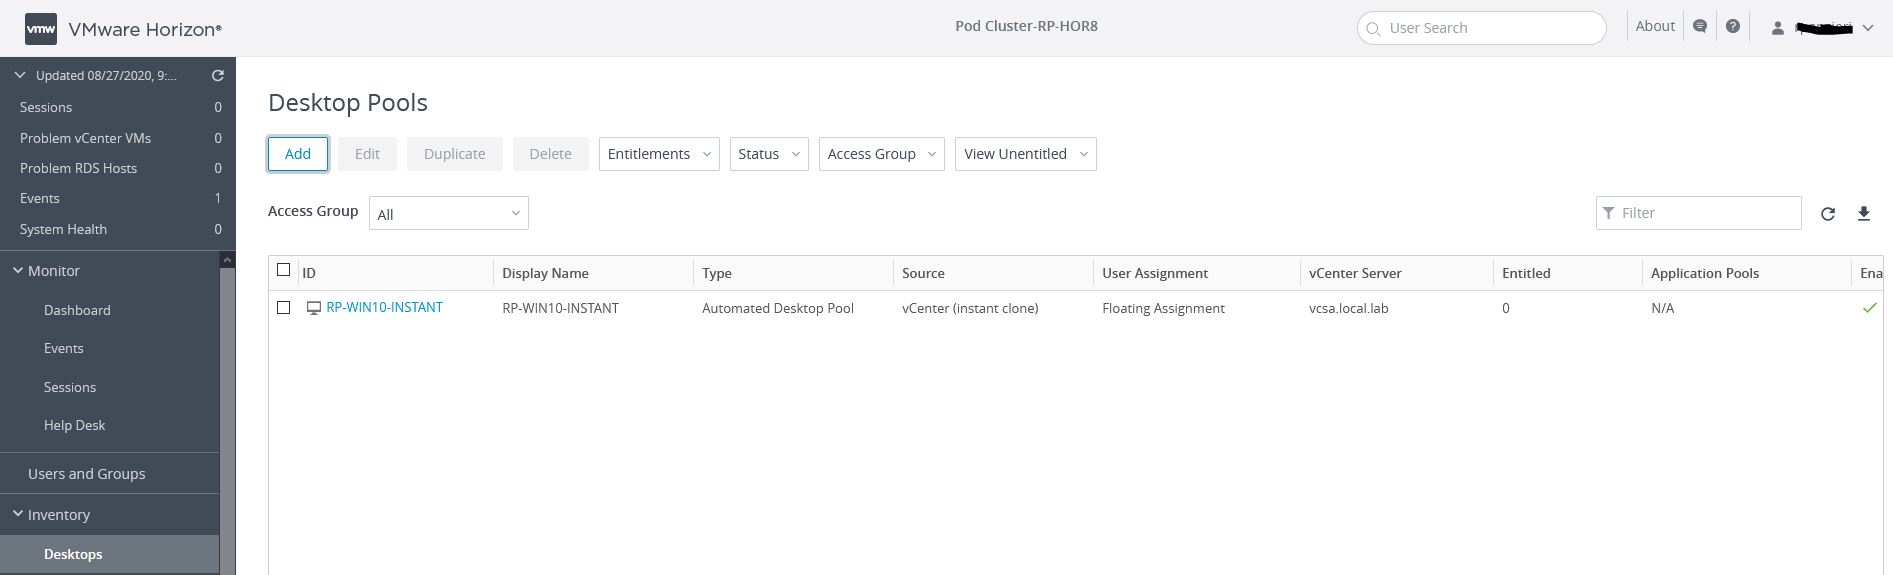Screen dimensions: 1893x575
Task: Collapse the Monitor section
Action: point(17,271)
